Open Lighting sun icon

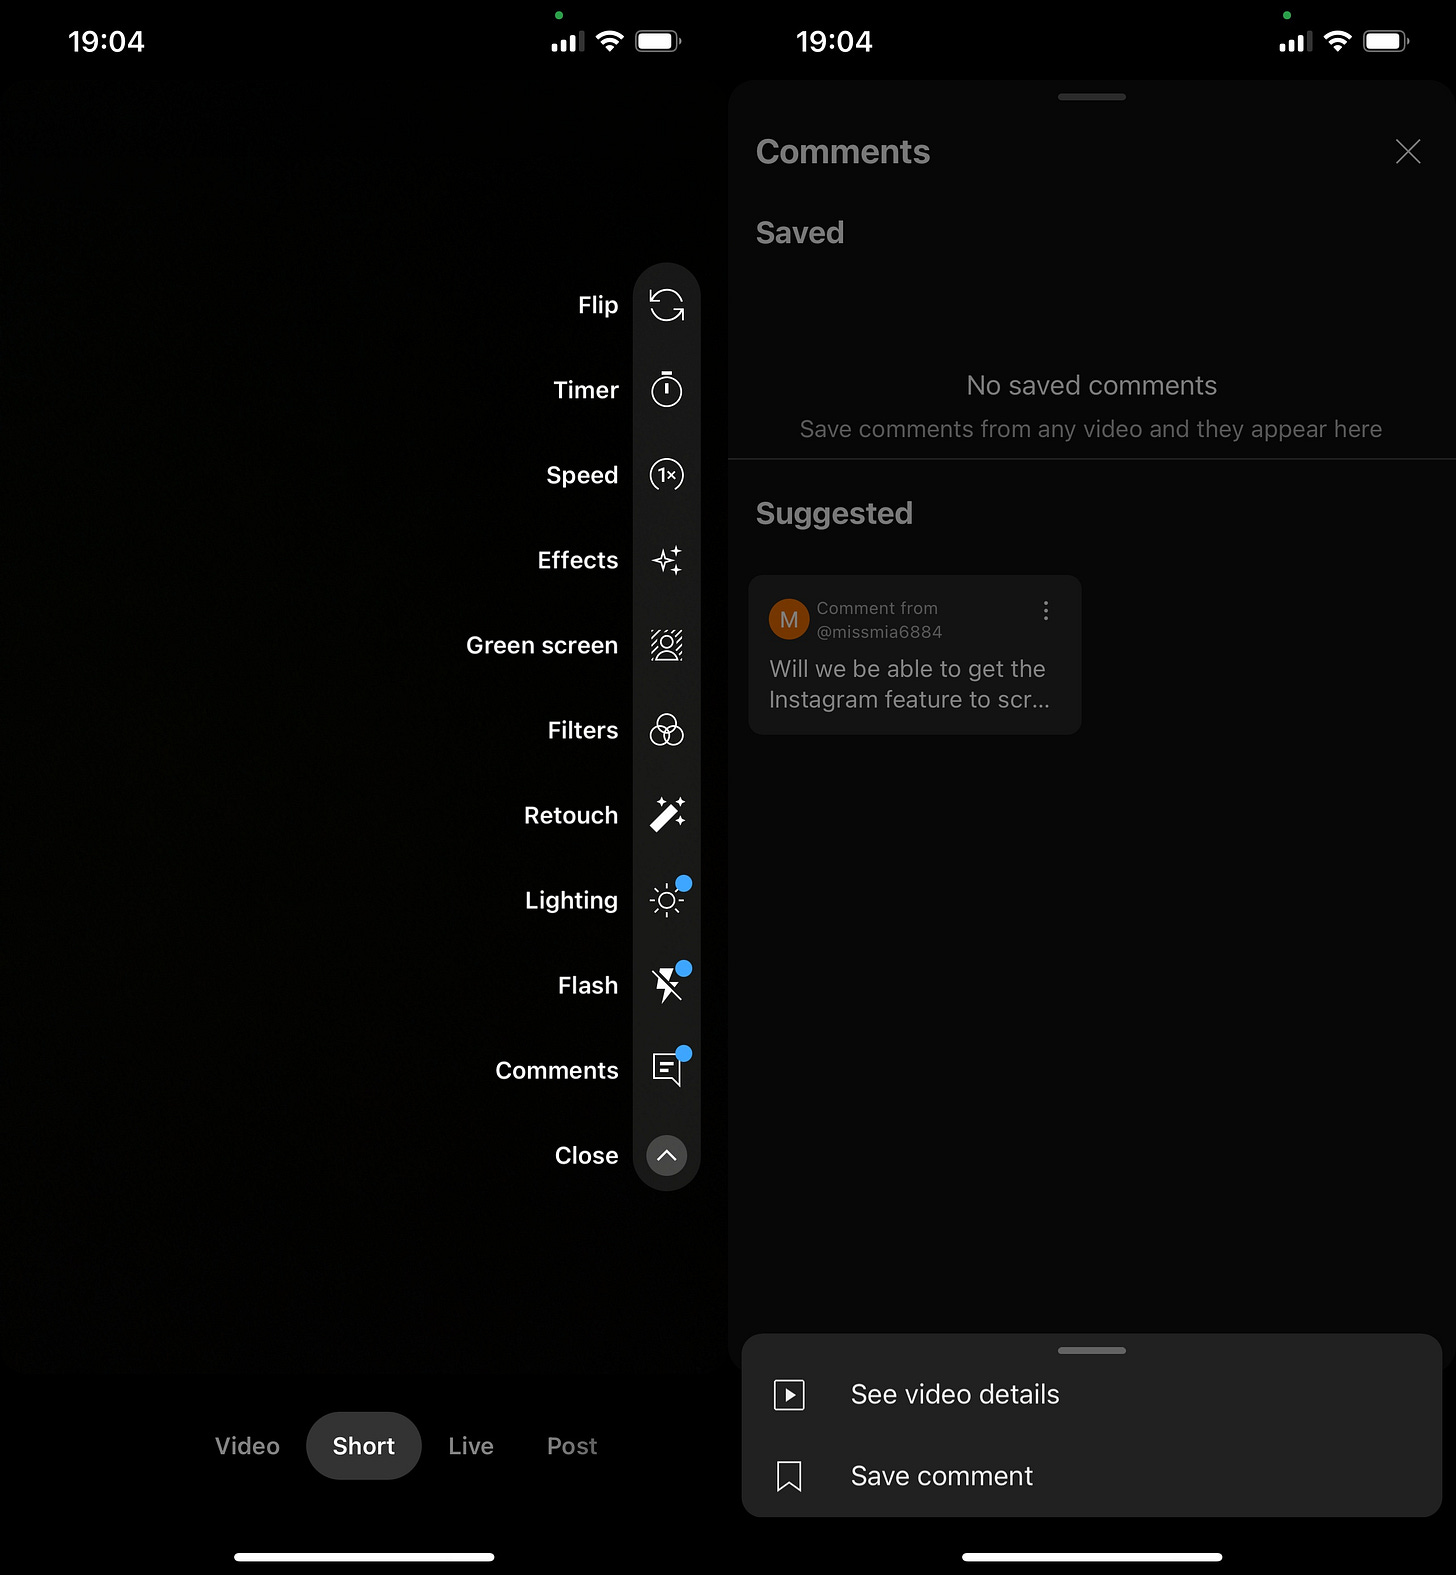[x=667, y=900]
